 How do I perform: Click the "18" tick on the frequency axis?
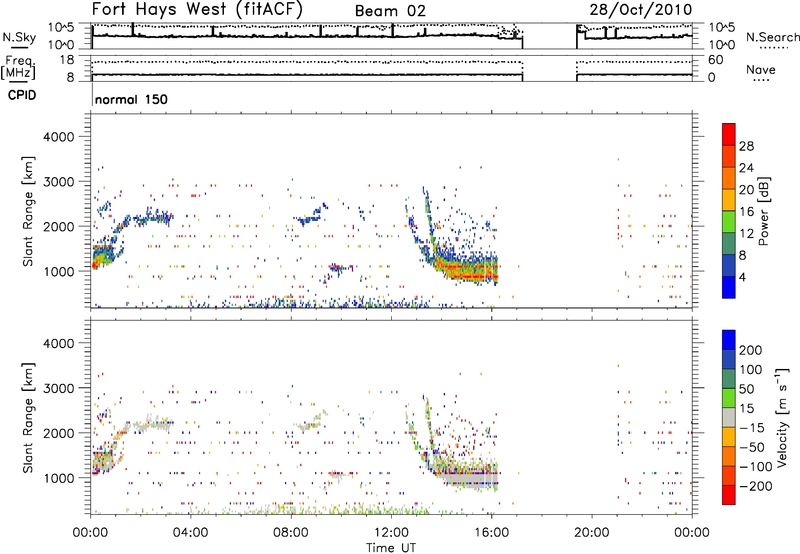(66, 60)
